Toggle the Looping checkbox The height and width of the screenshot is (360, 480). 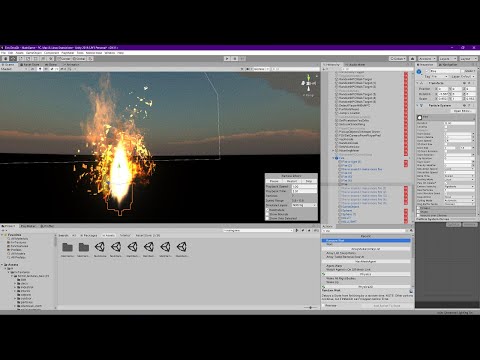pyautogui.click(x=446, y=127)
